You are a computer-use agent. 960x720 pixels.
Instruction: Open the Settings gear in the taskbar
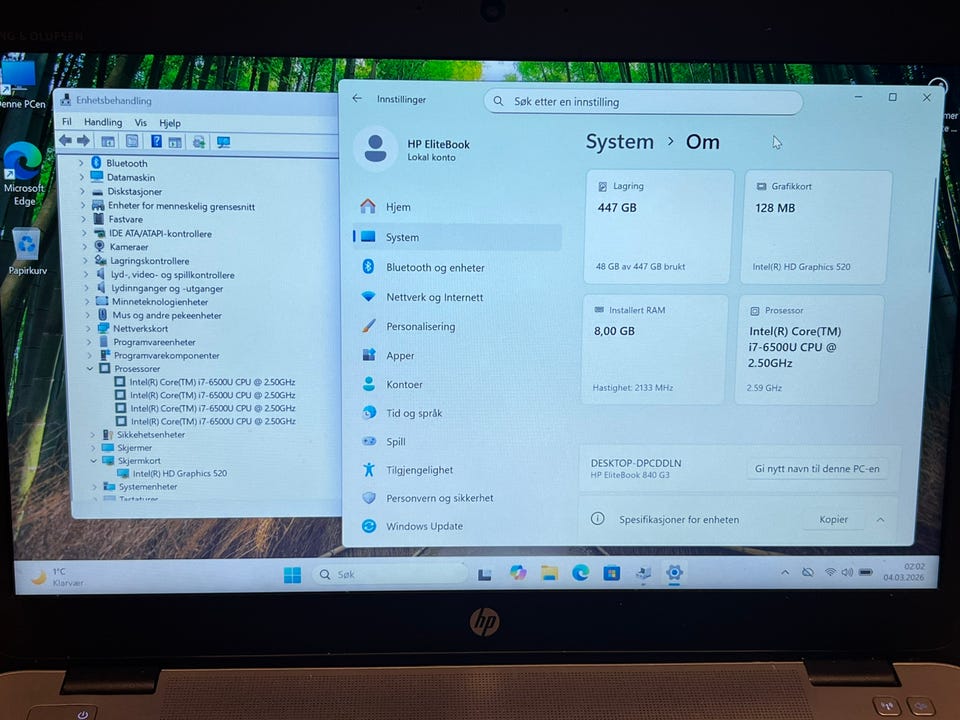[x=674, y=572]
